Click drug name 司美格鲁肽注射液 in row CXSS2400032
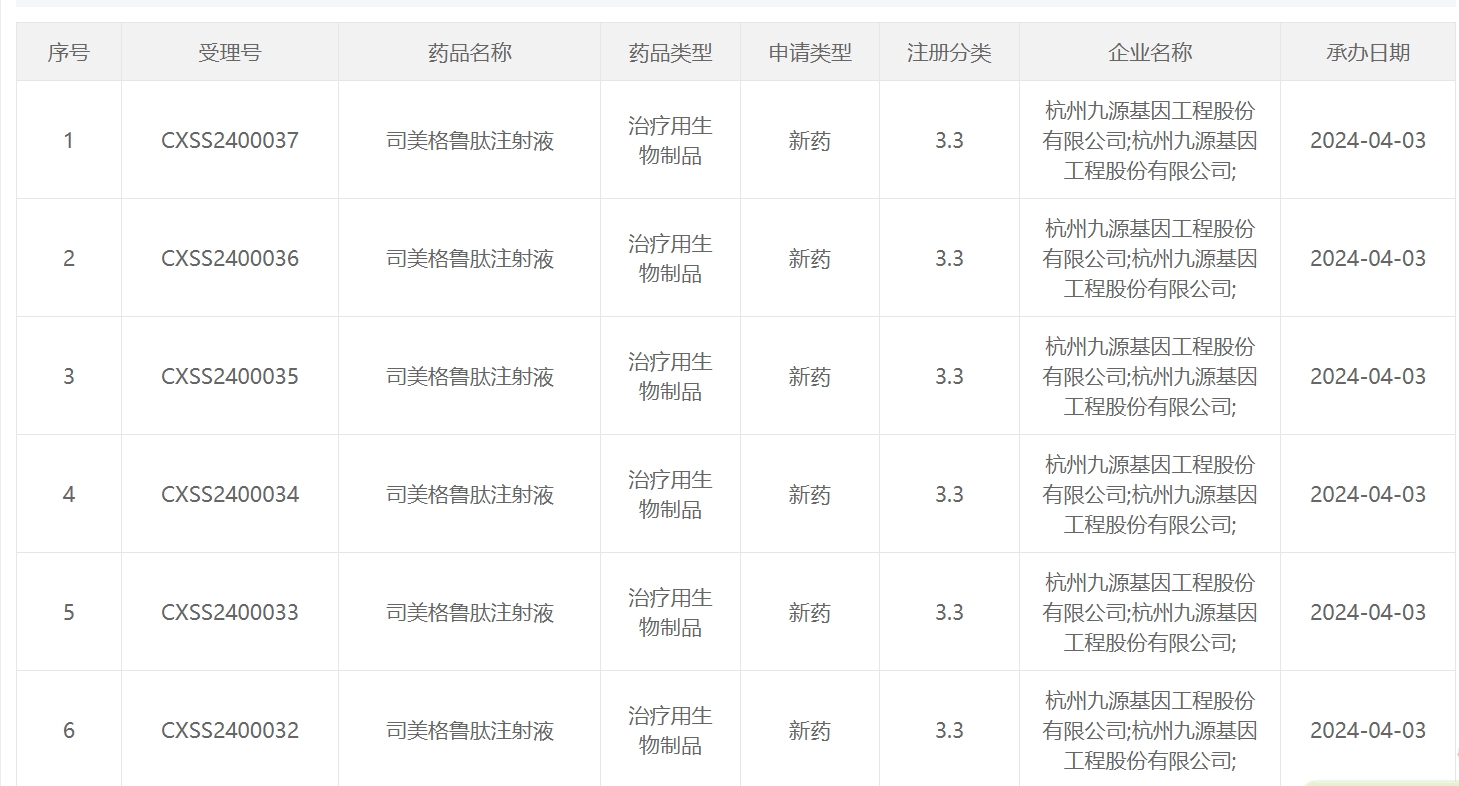This screenshot has height=786, width=1459. (x=470, y=731)
